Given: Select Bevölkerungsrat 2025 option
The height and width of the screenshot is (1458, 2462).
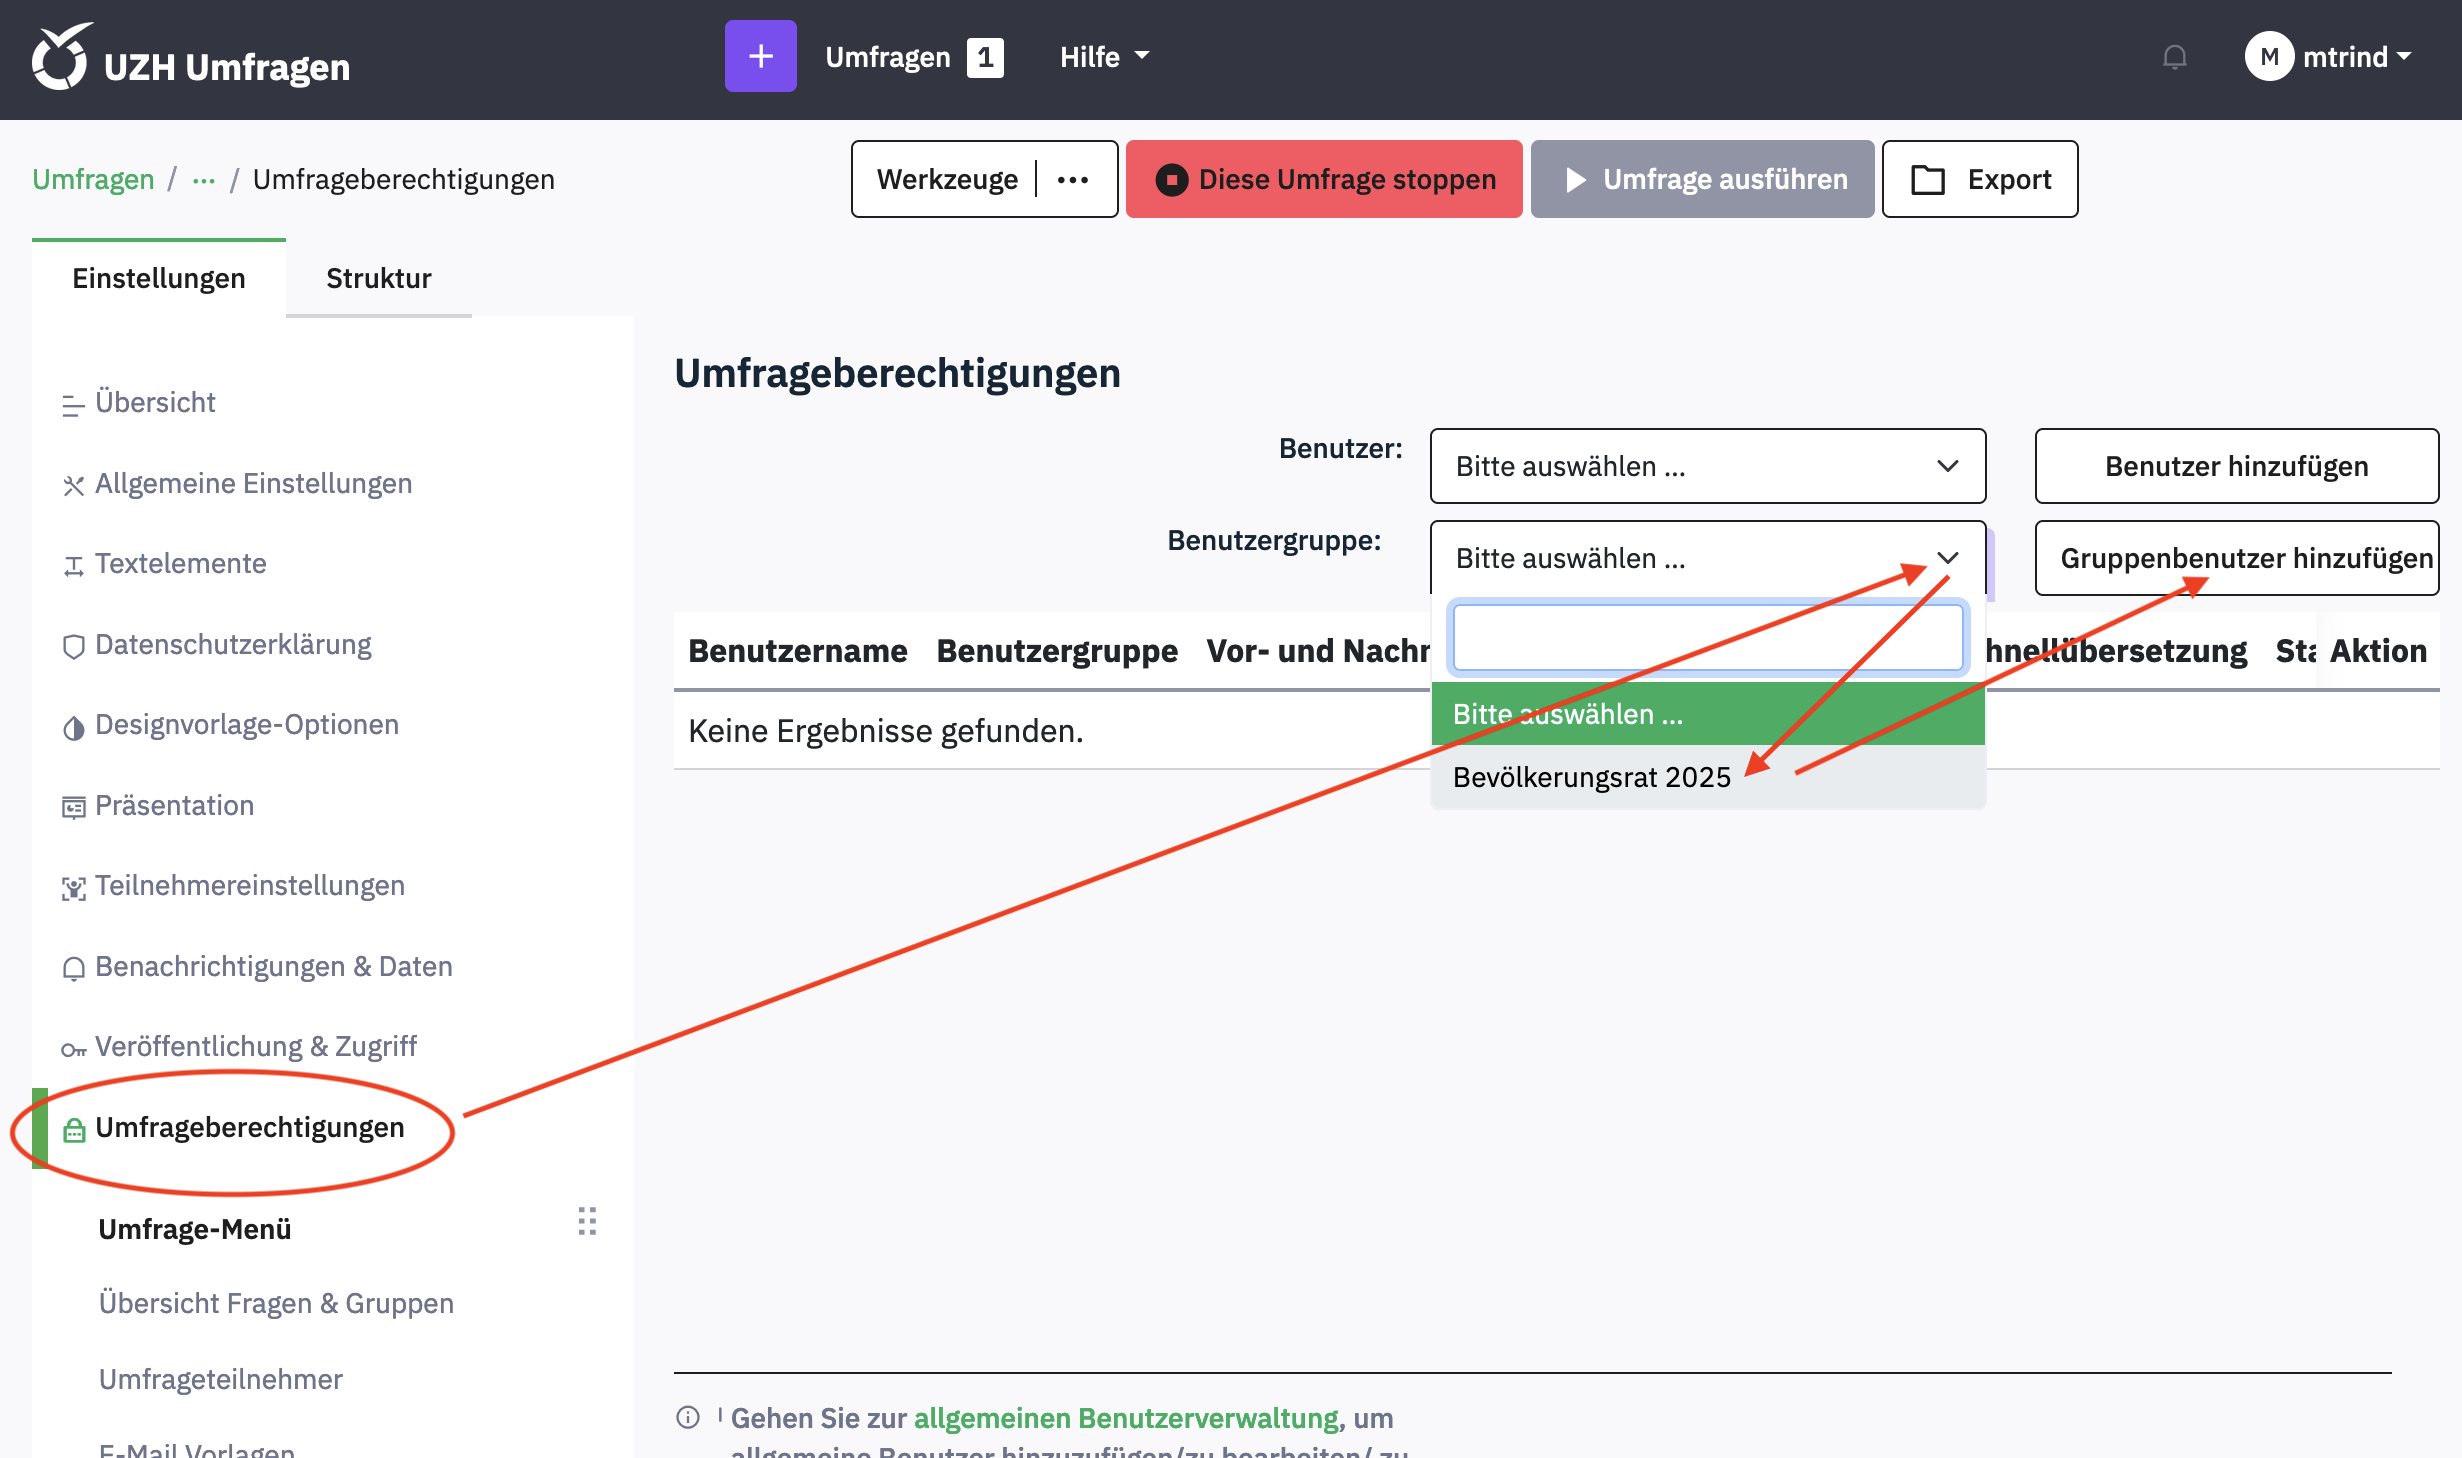Looking at the screenshot, I should point(1591,777).
